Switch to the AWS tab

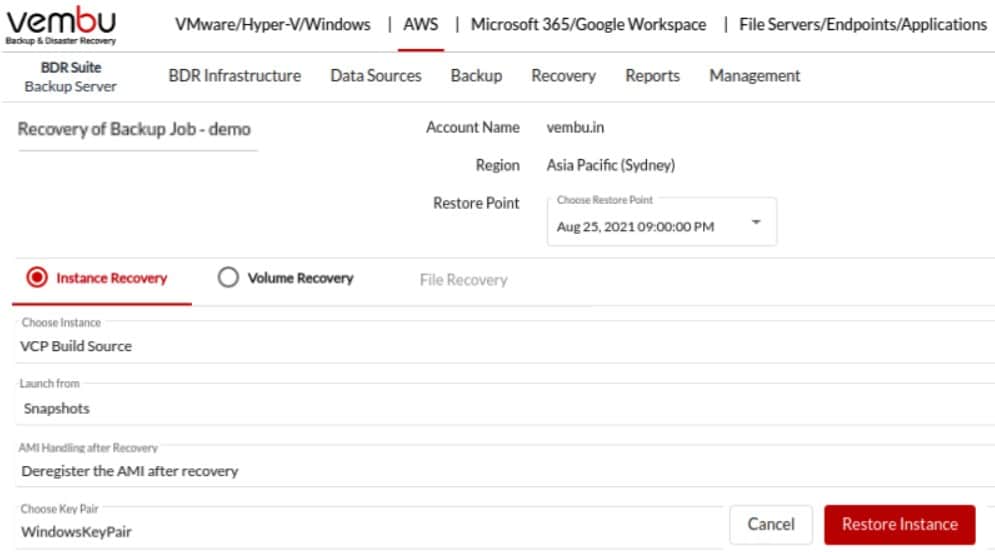coord(421,25)
